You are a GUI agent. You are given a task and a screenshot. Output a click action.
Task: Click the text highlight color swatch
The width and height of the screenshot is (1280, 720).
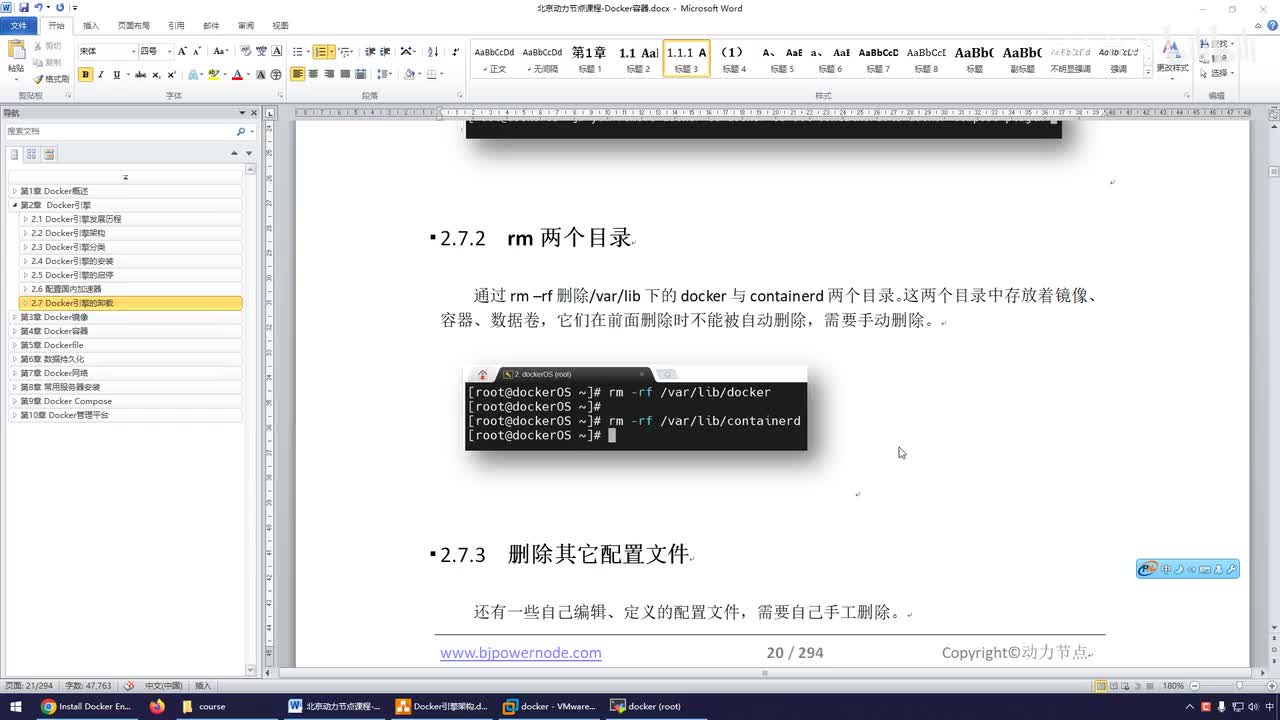click(213, 75)
